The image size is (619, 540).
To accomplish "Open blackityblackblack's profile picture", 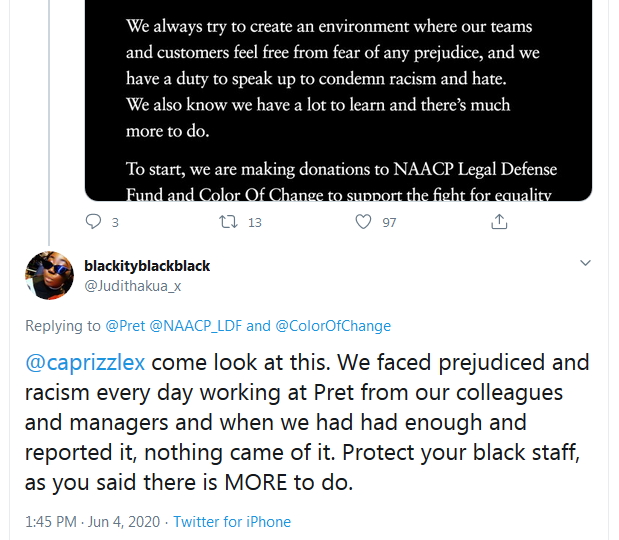I will click(x=49, y=276).
